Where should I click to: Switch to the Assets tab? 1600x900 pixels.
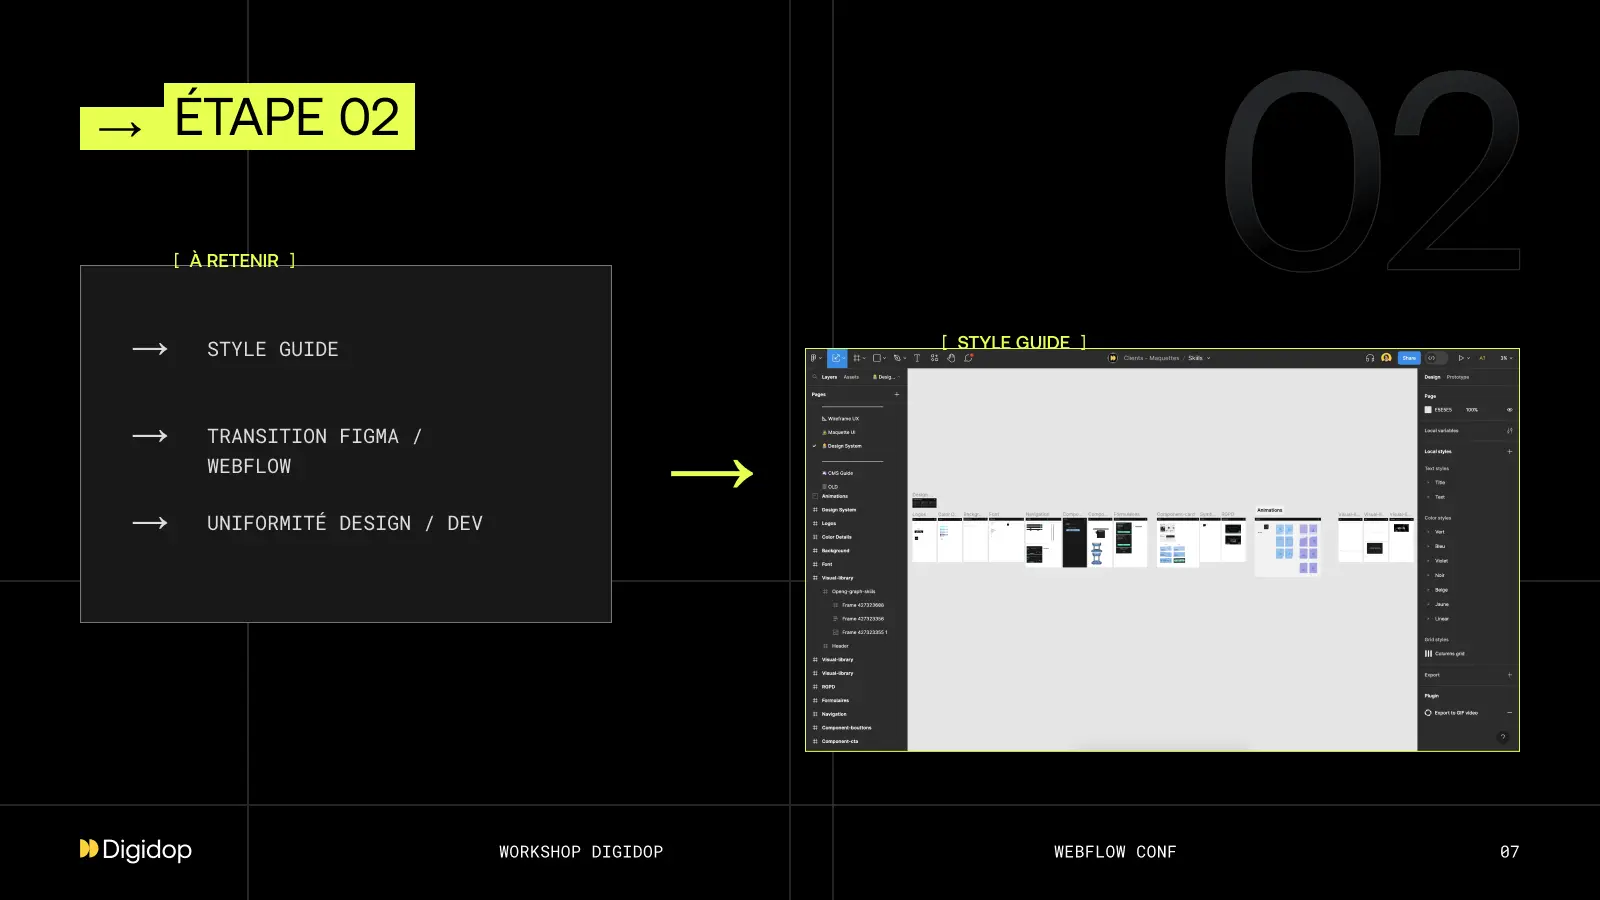coord(852,377)
